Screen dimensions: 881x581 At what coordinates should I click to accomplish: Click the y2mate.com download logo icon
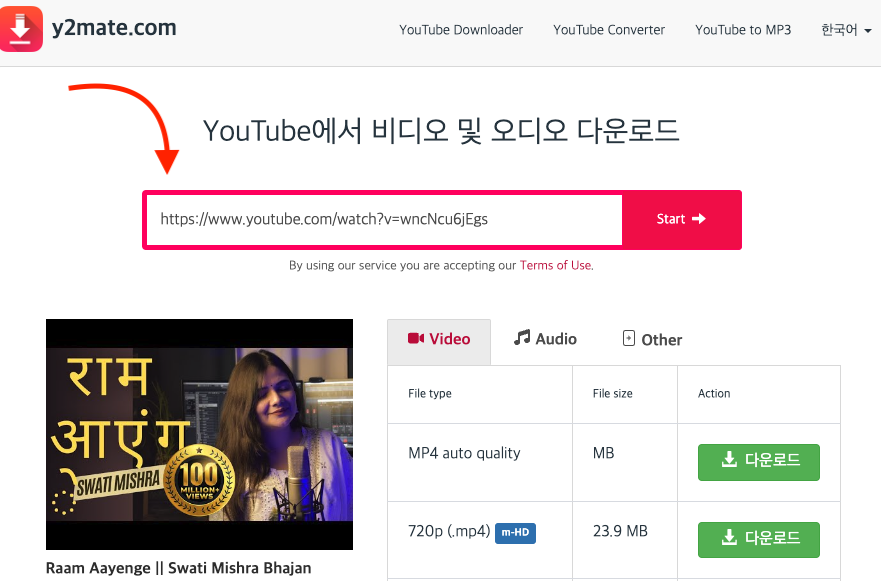22,28
